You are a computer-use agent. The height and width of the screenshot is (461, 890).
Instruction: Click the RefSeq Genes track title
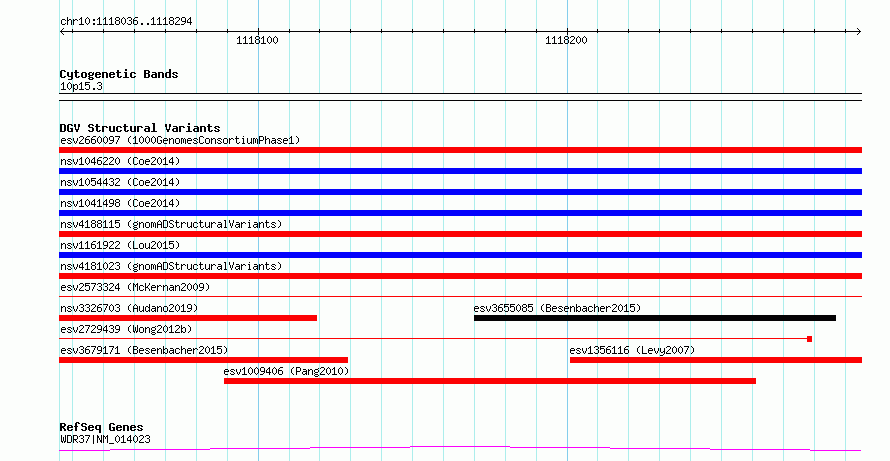pos(102,427)
